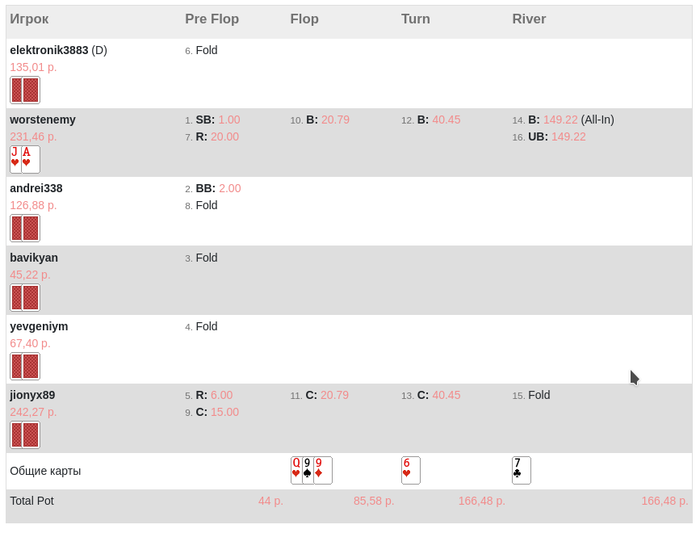Click andrei338's hidden hole cards
The height and width of the screenshot is (533, 700).
(x=25, y=228)
